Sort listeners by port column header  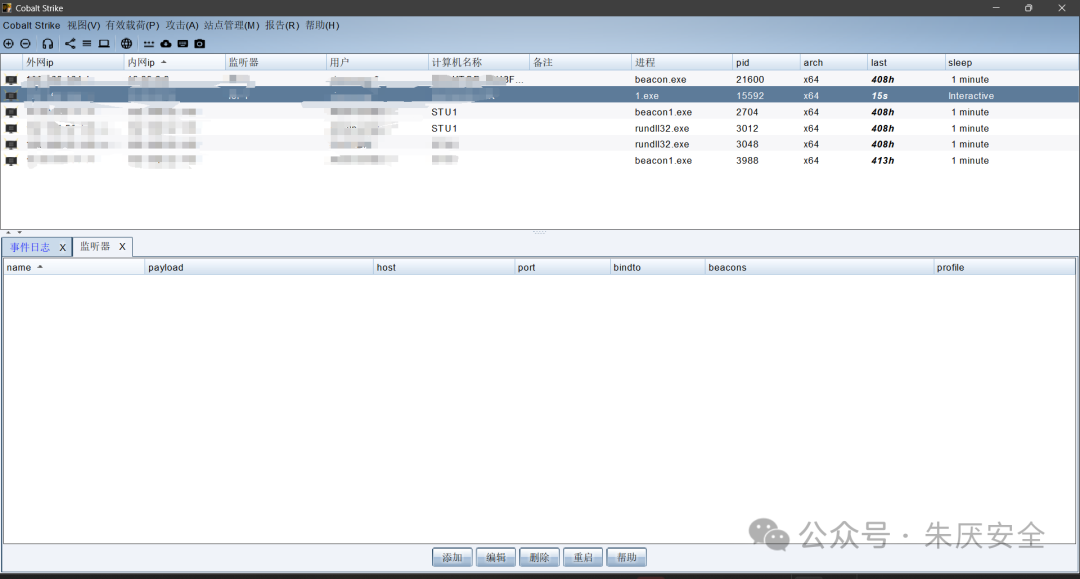coord(562,267)
